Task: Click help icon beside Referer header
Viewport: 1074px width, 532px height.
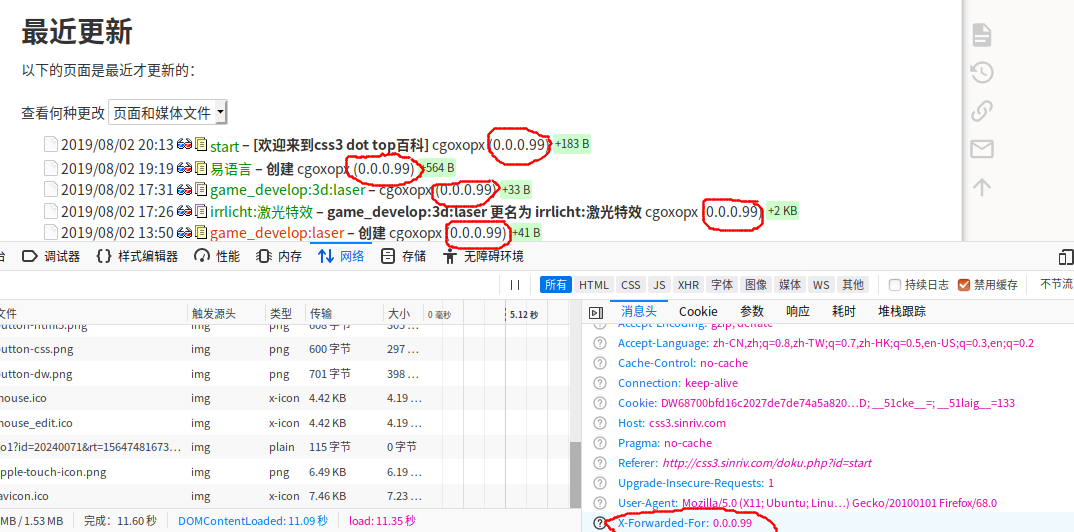Action: [600, 463]
